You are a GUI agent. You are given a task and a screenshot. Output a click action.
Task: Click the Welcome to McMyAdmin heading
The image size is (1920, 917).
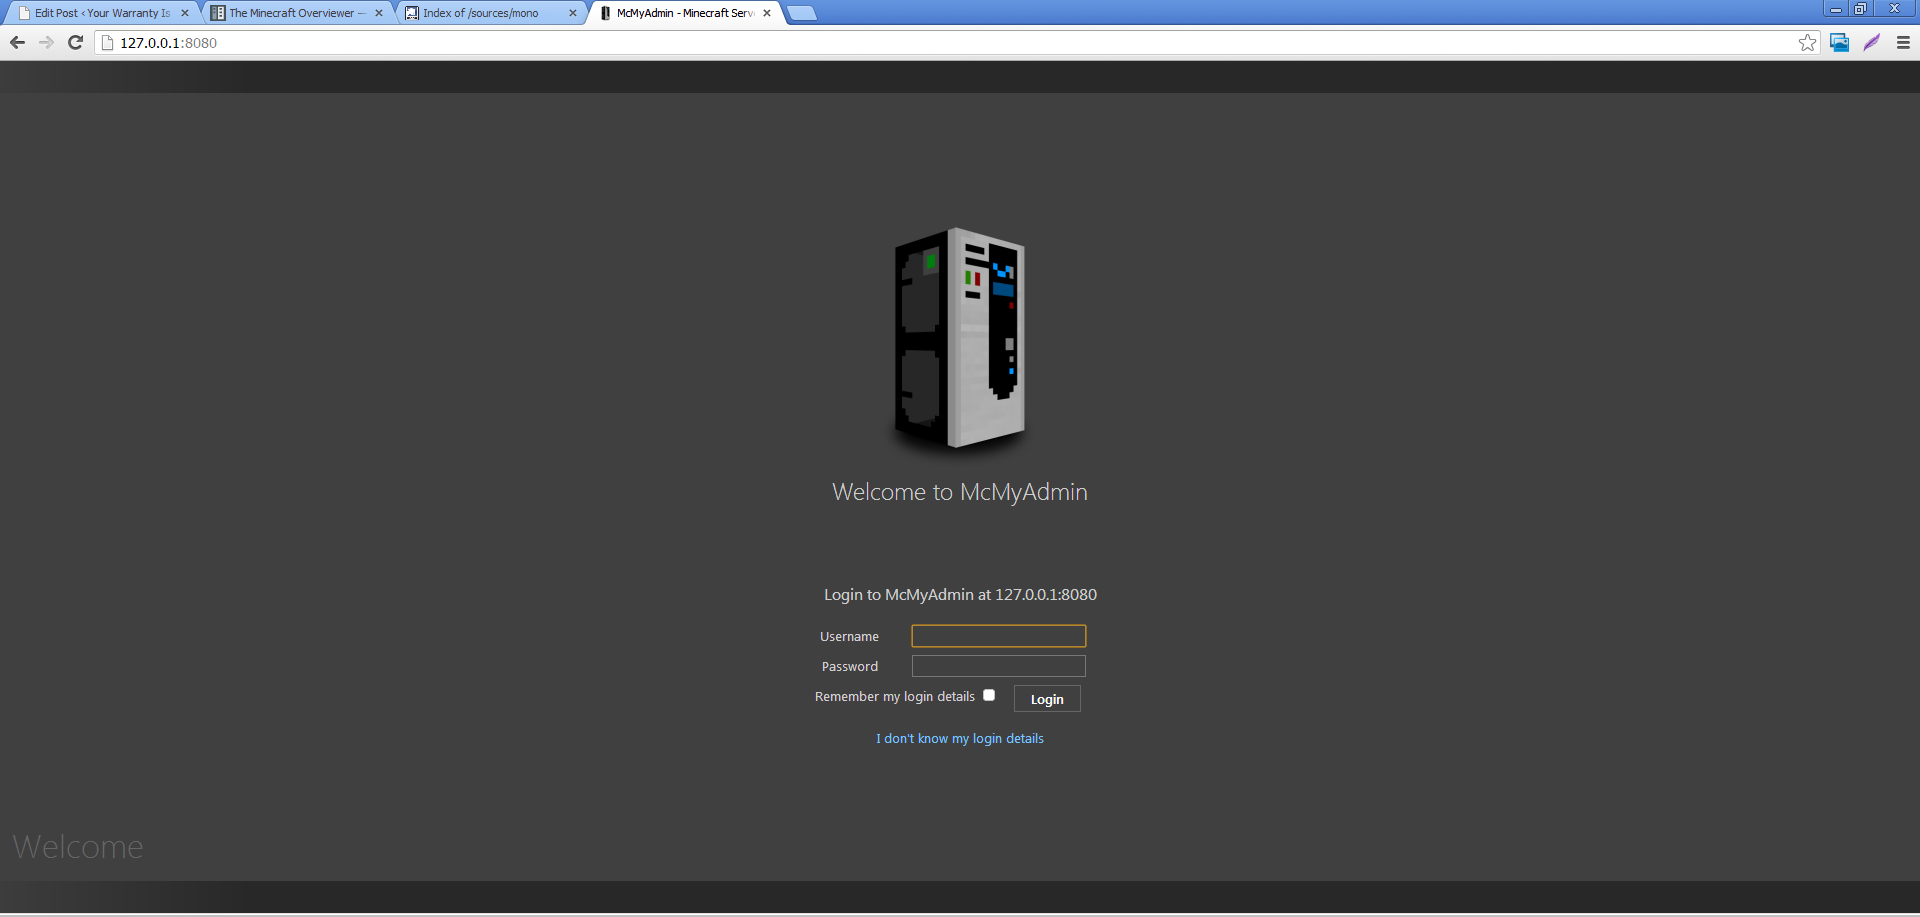960,492
